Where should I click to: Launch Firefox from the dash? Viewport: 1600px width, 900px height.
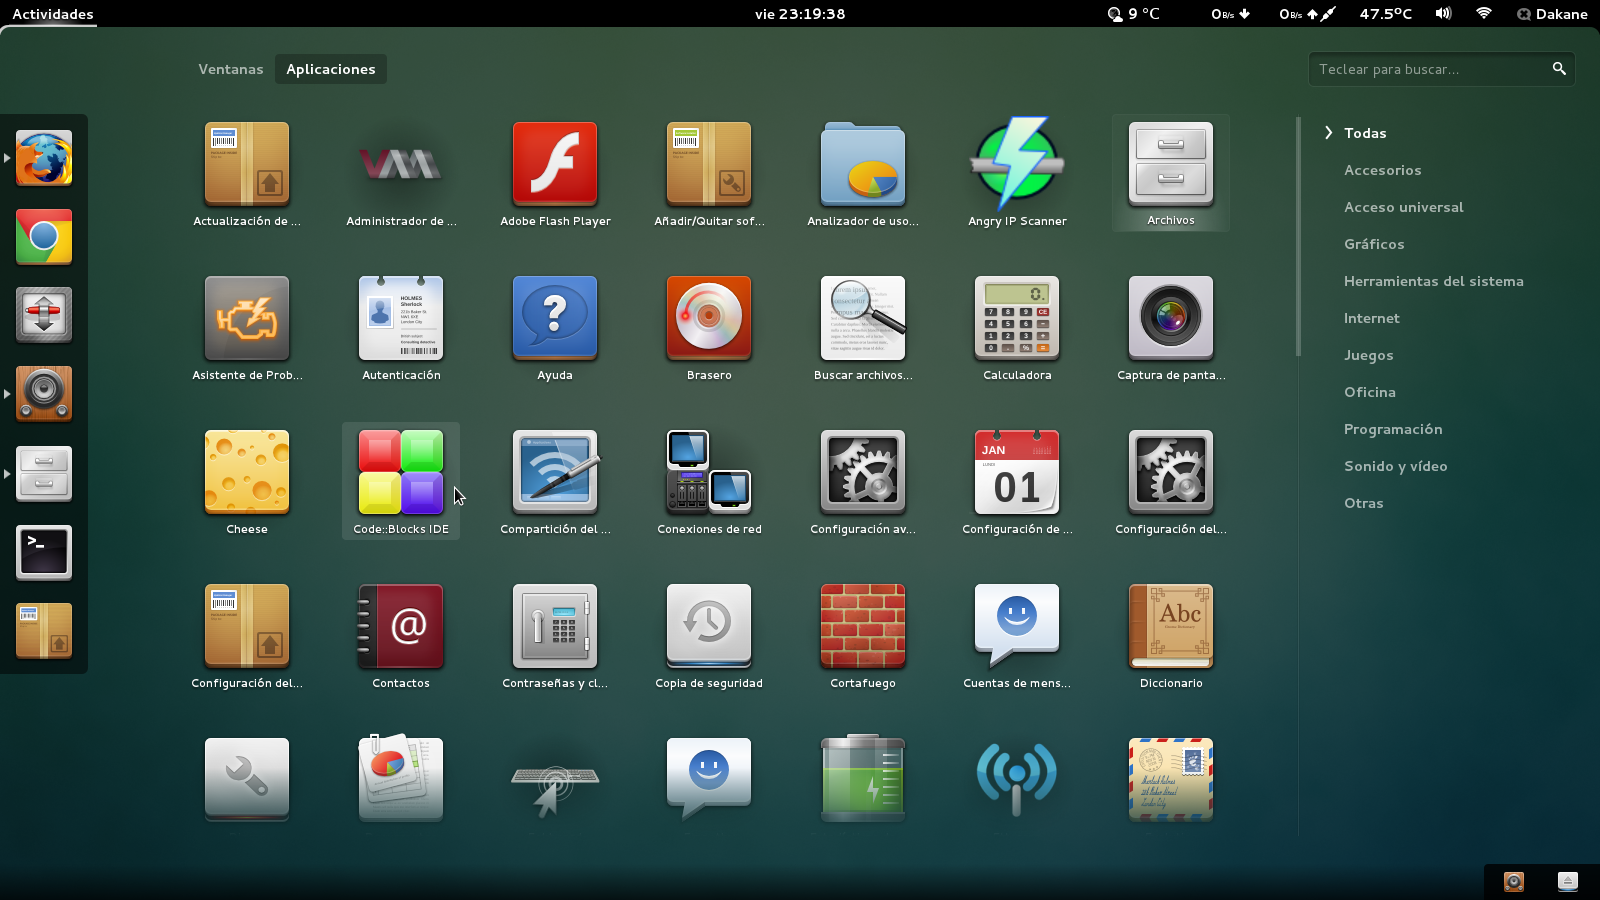(44, 158)
